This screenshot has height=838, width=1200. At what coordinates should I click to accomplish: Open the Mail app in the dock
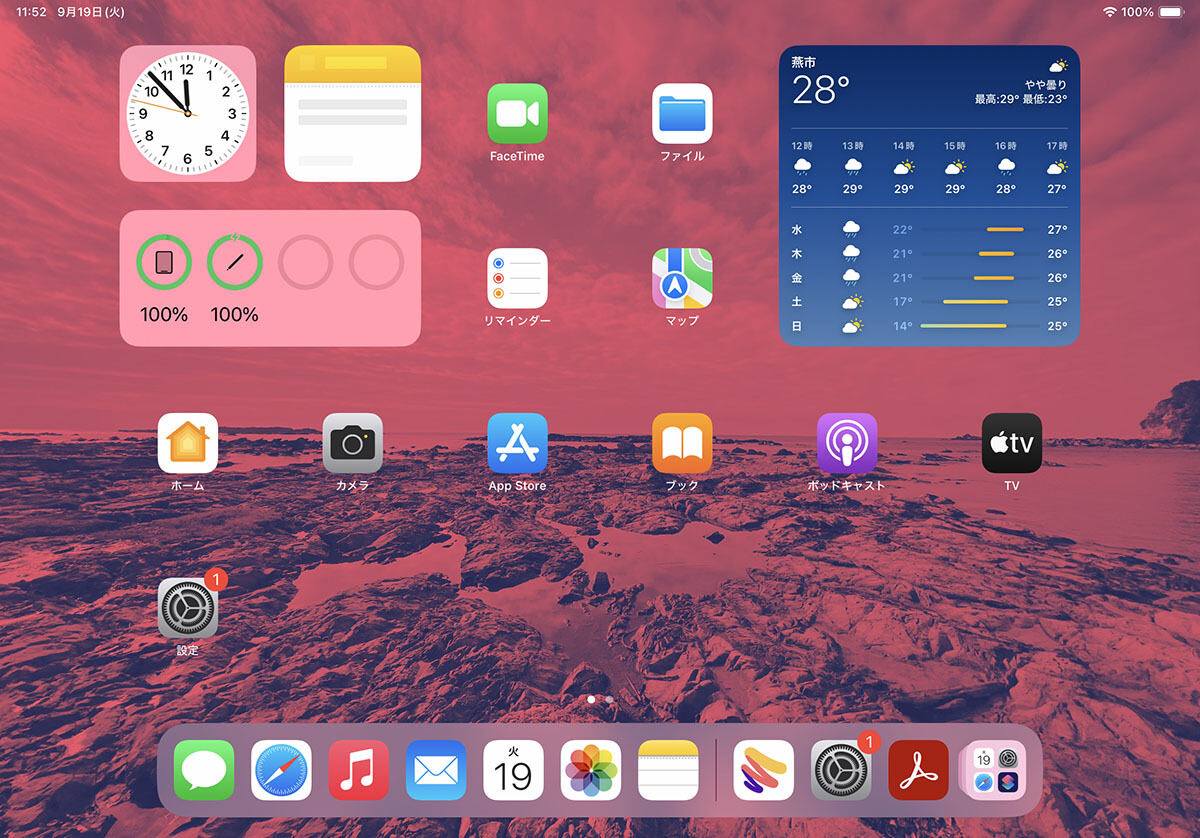pos(436,770)
